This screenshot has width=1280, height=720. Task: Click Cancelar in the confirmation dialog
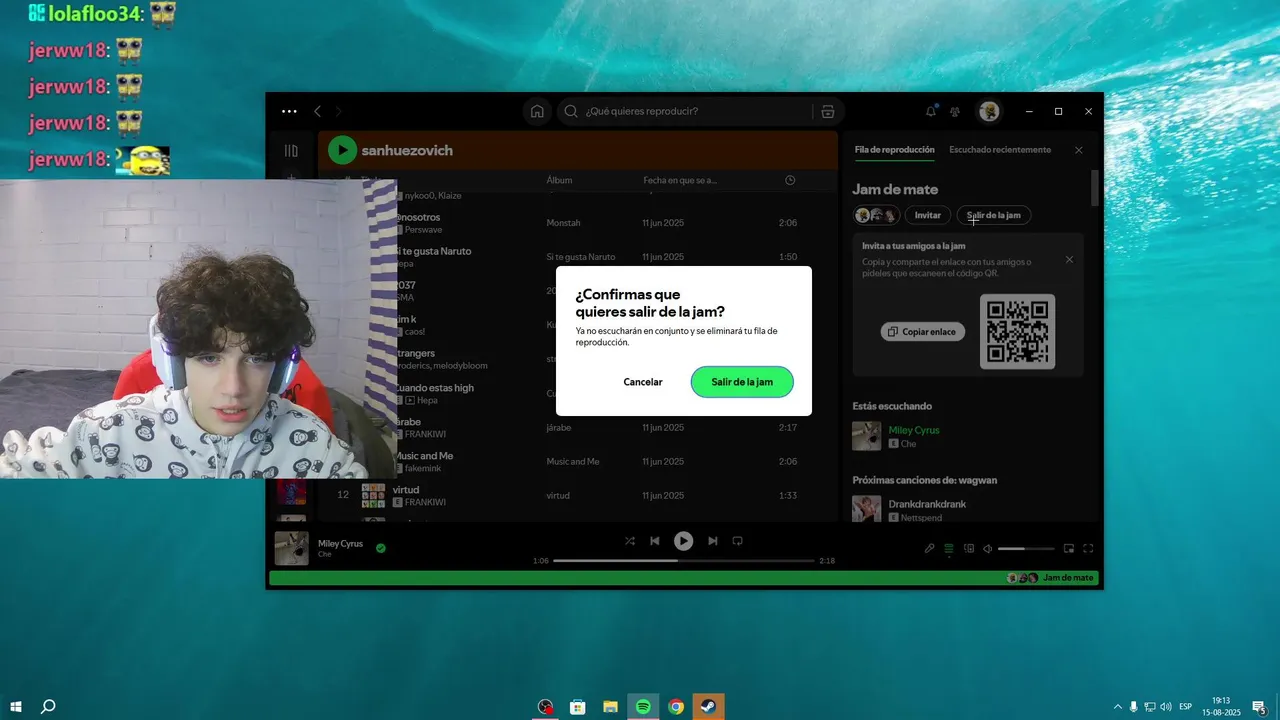pyautogui.click(x=643, y=382)
